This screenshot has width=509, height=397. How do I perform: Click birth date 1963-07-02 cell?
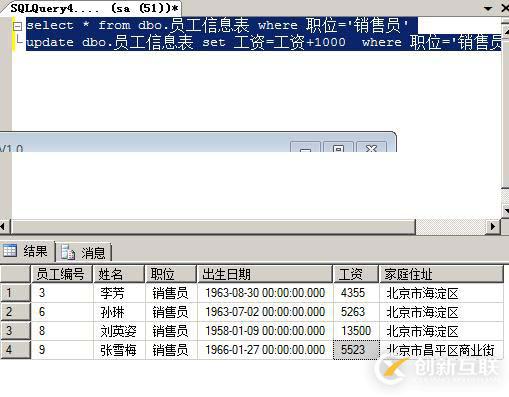coord(265,312)
